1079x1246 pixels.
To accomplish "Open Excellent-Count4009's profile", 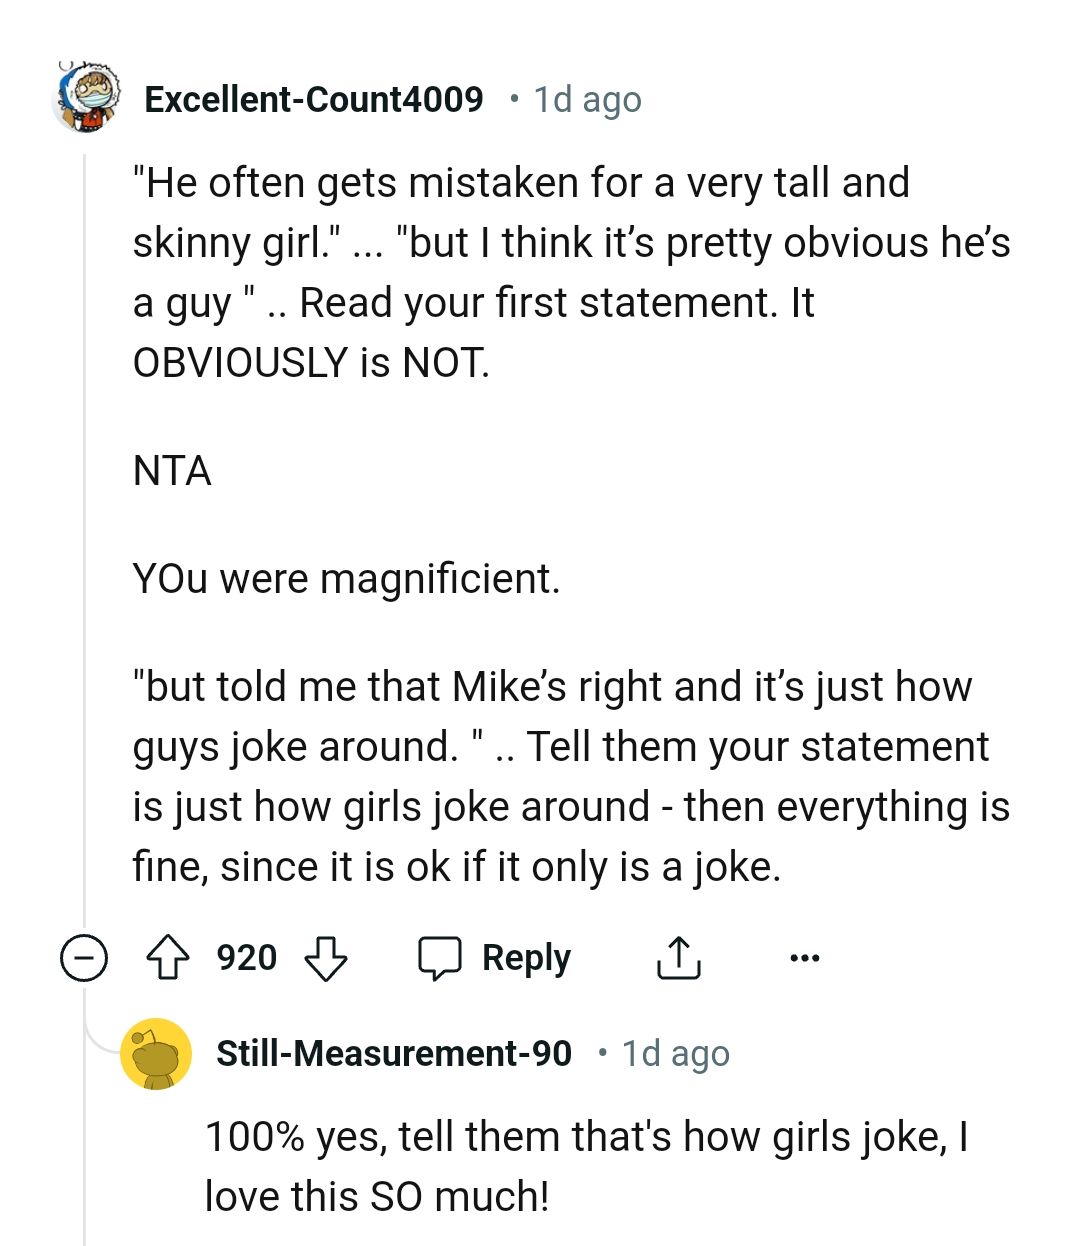I will pos(315,99).
